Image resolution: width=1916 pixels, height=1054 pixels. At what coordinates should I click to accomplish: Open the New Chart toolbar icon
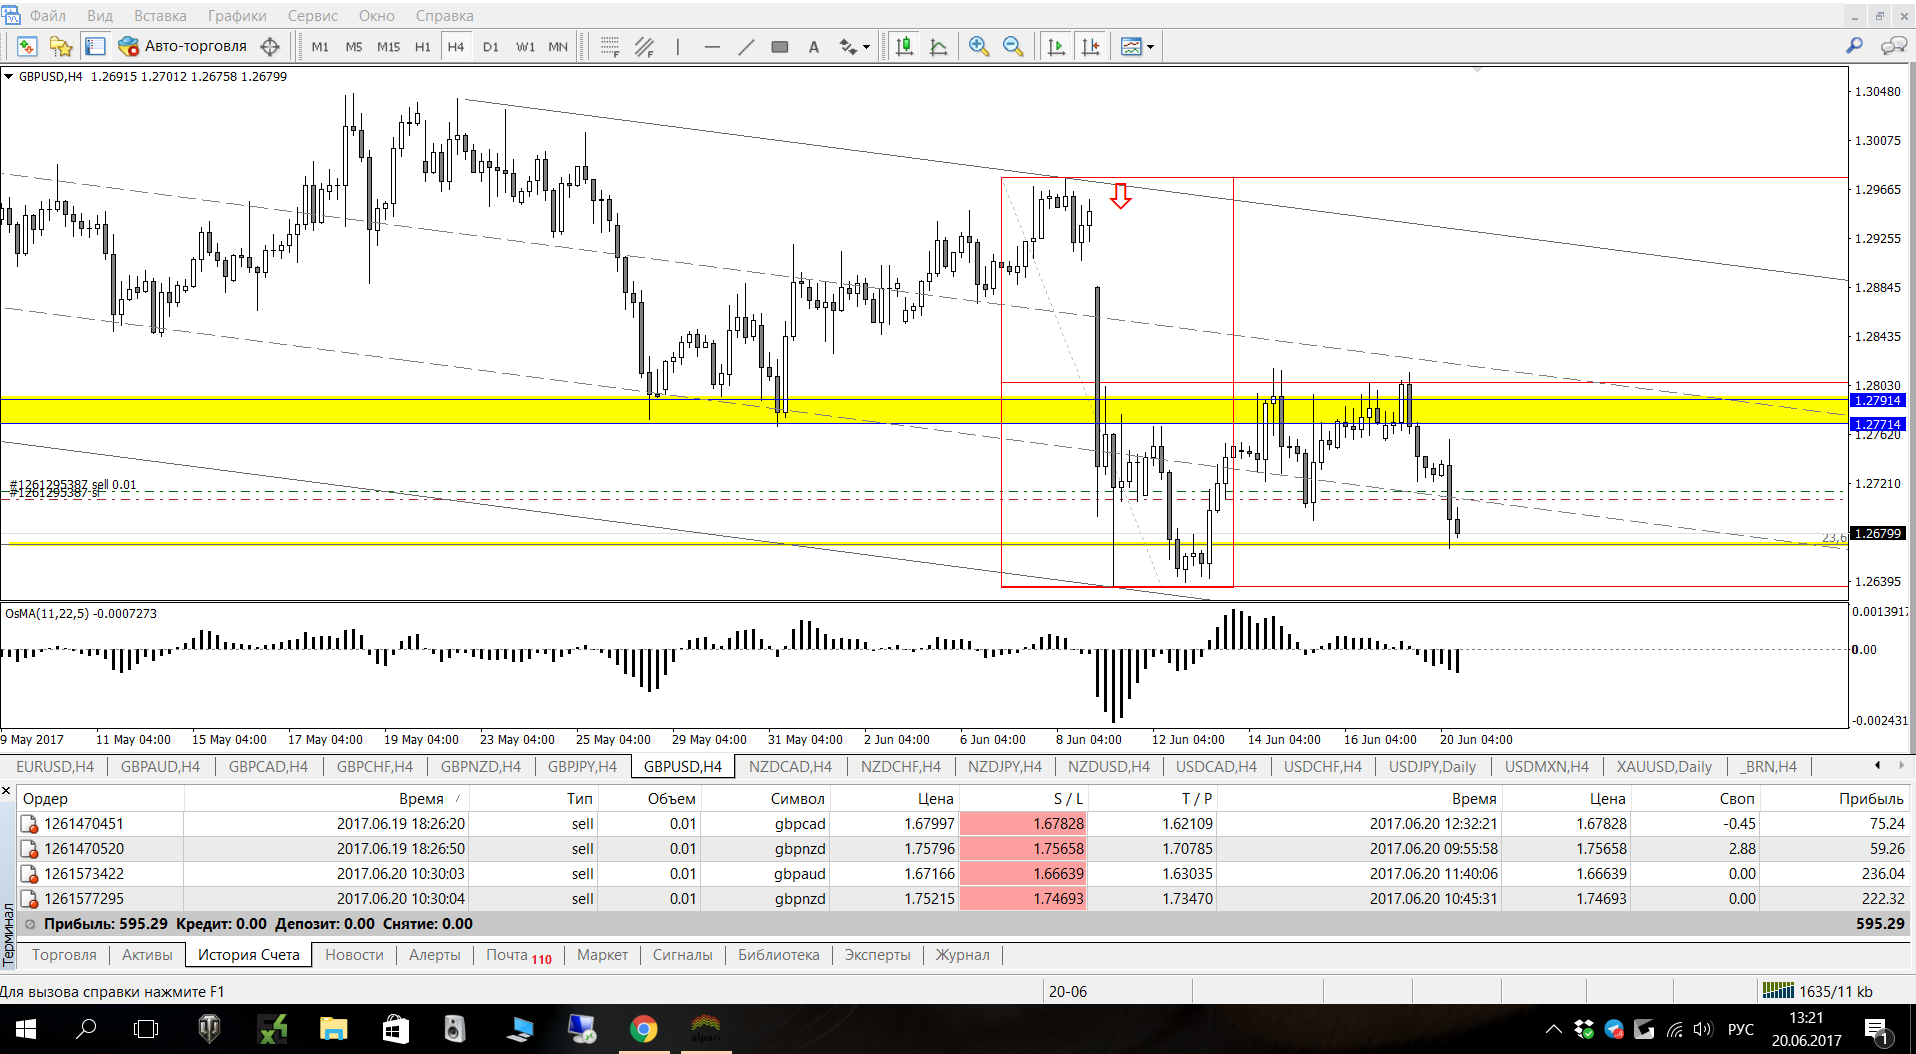pos(27,47)
